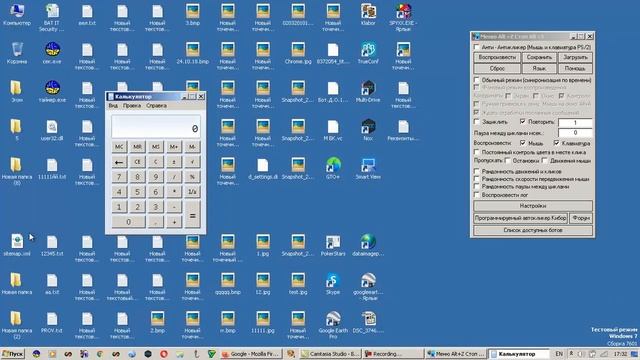The height and width of the screenshot is (360, 640).
Task: Switch to Recording... taskbar item
Action: [393, 354]
